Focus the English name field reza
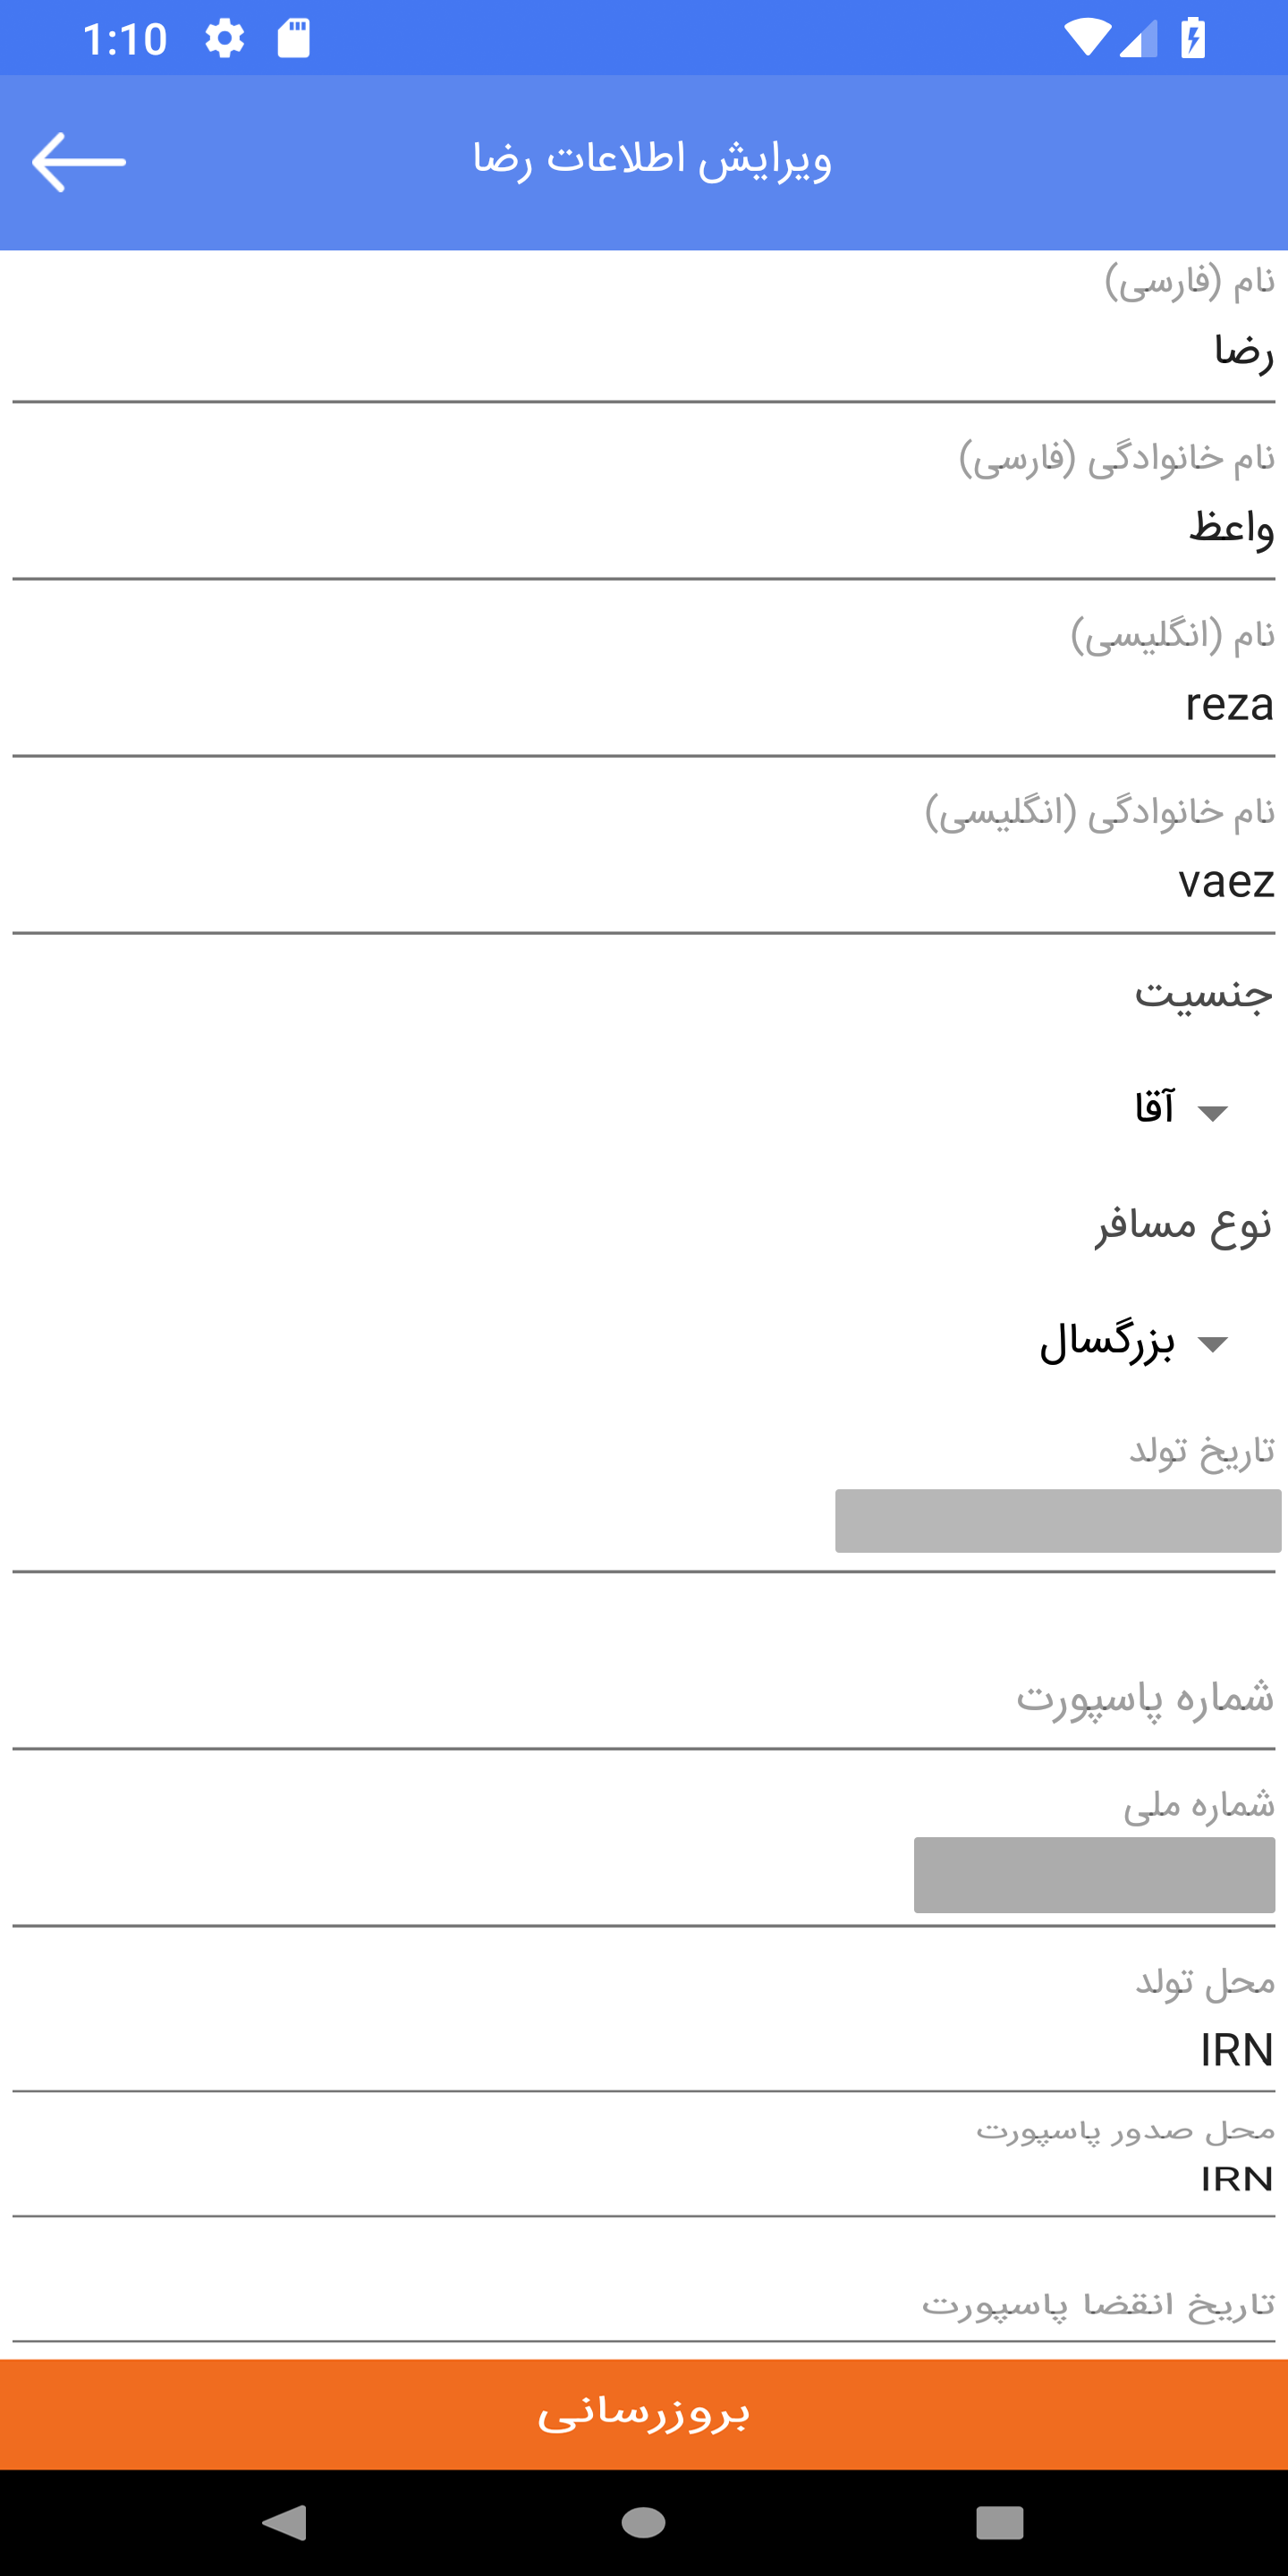This screenshot has height=2576, width=1288. pos(644,704)
